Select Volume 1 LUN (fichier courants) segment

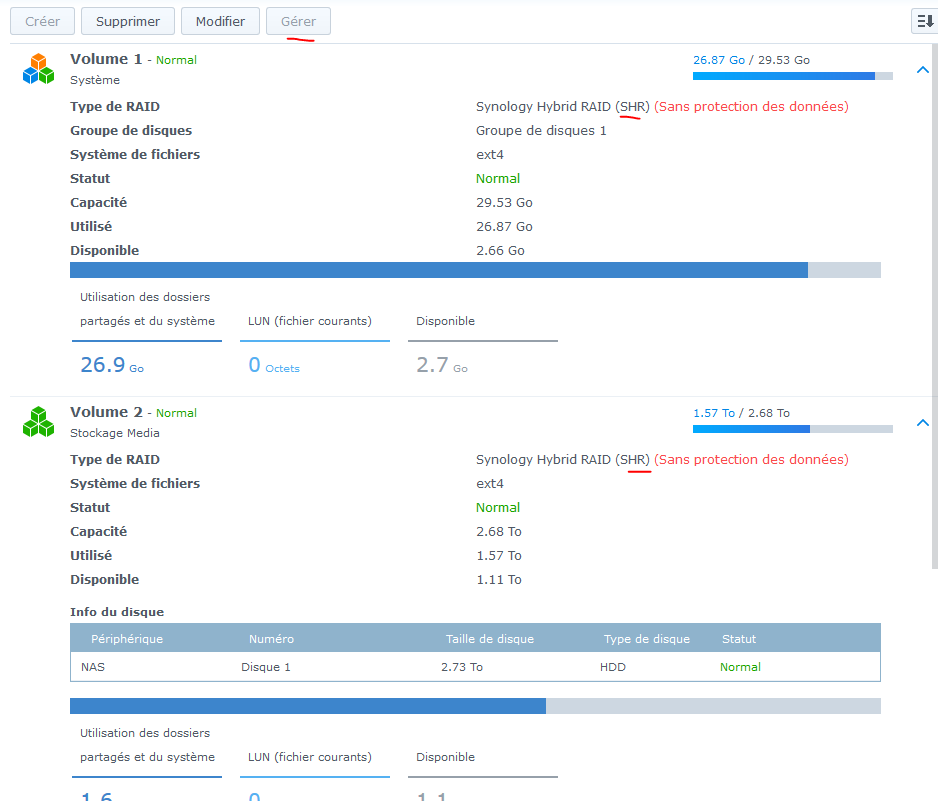point(315,343)
